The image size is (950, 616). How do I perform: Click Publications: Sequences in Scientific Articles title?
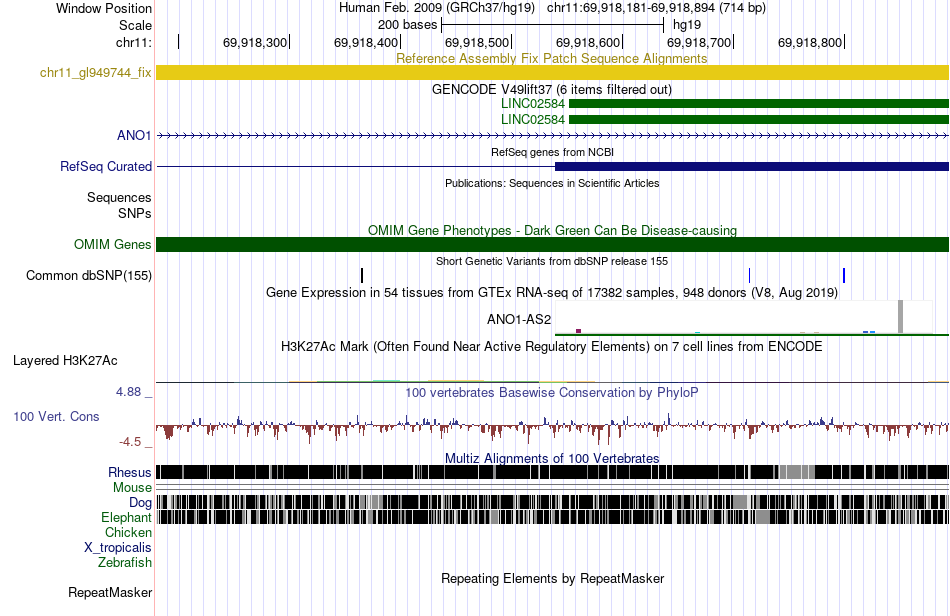552,183
